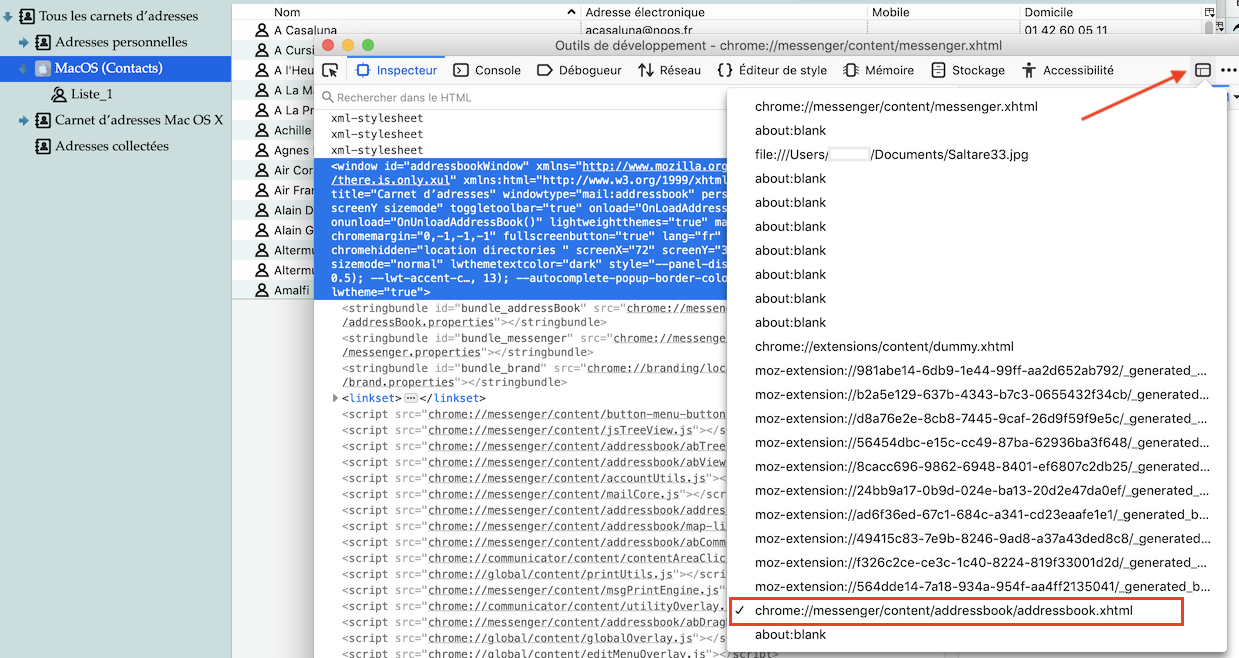Viewport: 1239px width, 658px height.
Task: Expand the linkset node in HTML tree
Action: 336,398
